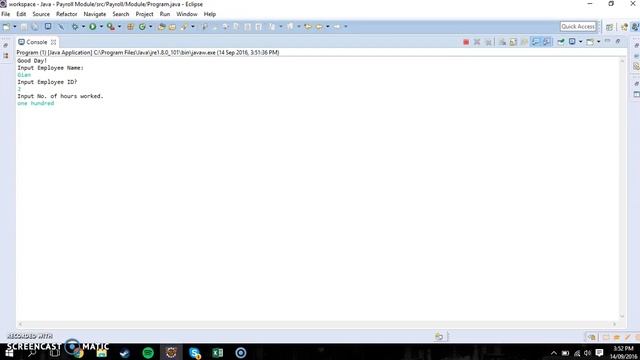Open the Search menu
This screenshot has width=640, height=360.
[x=121, y=14]
